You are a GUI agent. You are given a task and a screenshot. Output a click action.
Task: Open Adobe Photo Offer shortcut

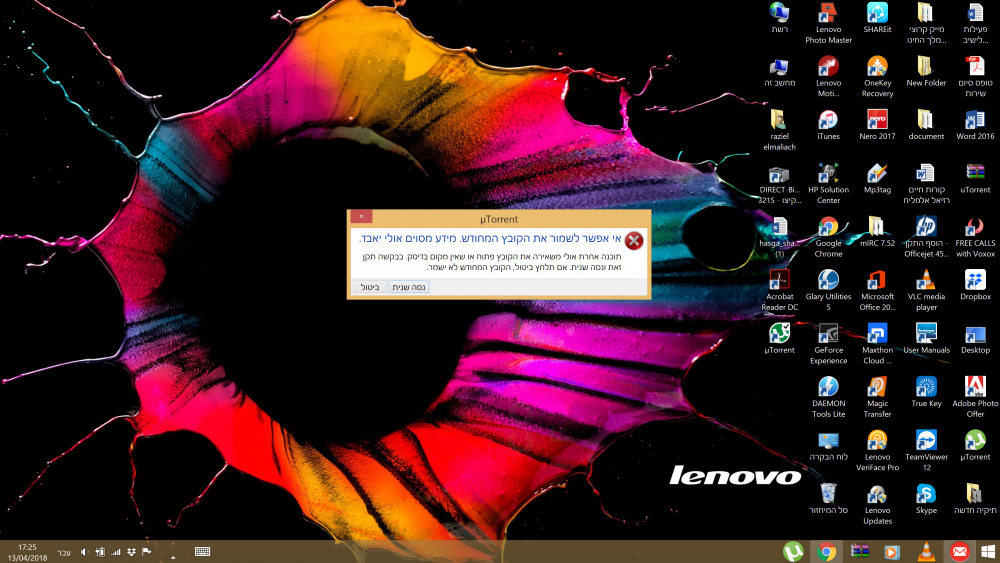[x=975, y=397]
